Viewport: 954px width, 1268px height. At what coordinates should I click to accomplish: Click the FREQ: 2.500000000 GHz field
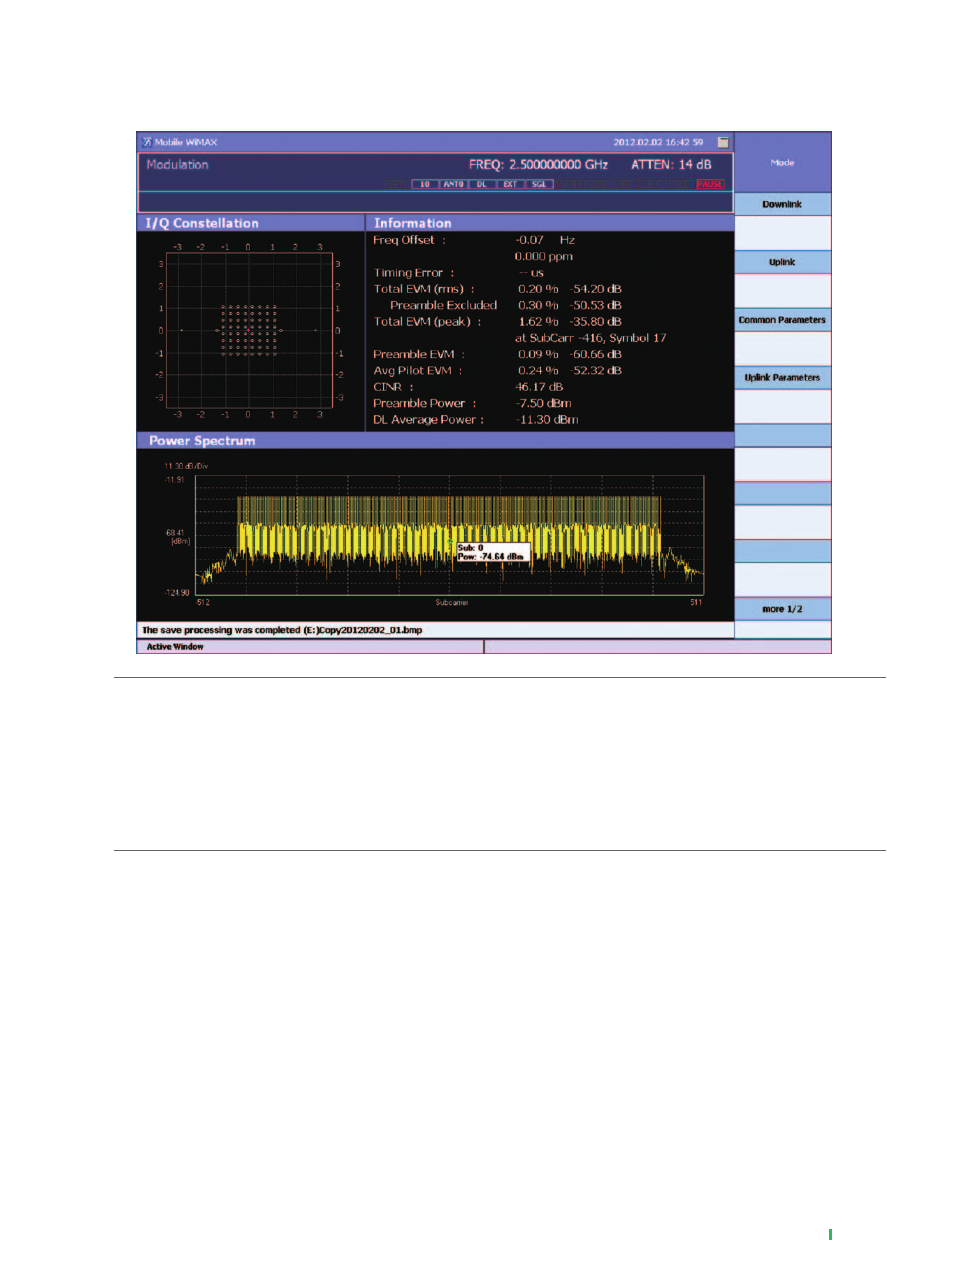pyautogui.click(x=538, y=165)
